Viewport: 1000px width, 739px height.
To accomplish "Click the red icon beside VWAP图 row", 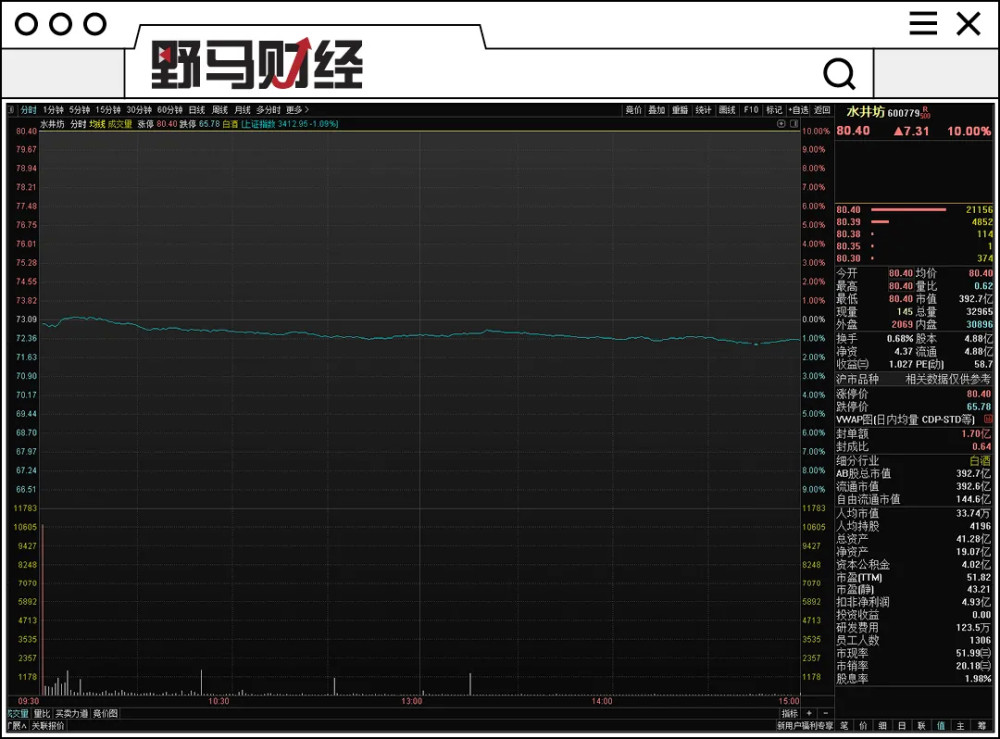I will (x=988, y=420).
